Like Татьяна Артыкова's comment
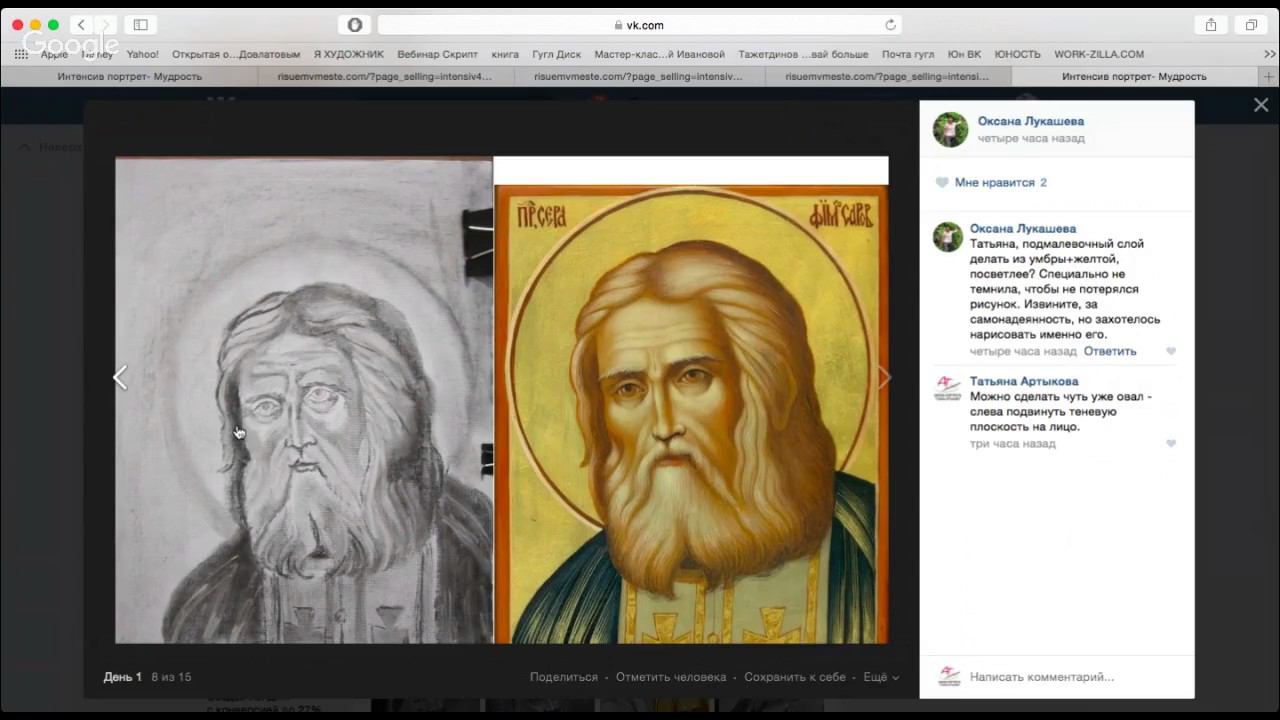Image resolution: width=1280 pixels, height=720 pixels. click(1171, 443)
